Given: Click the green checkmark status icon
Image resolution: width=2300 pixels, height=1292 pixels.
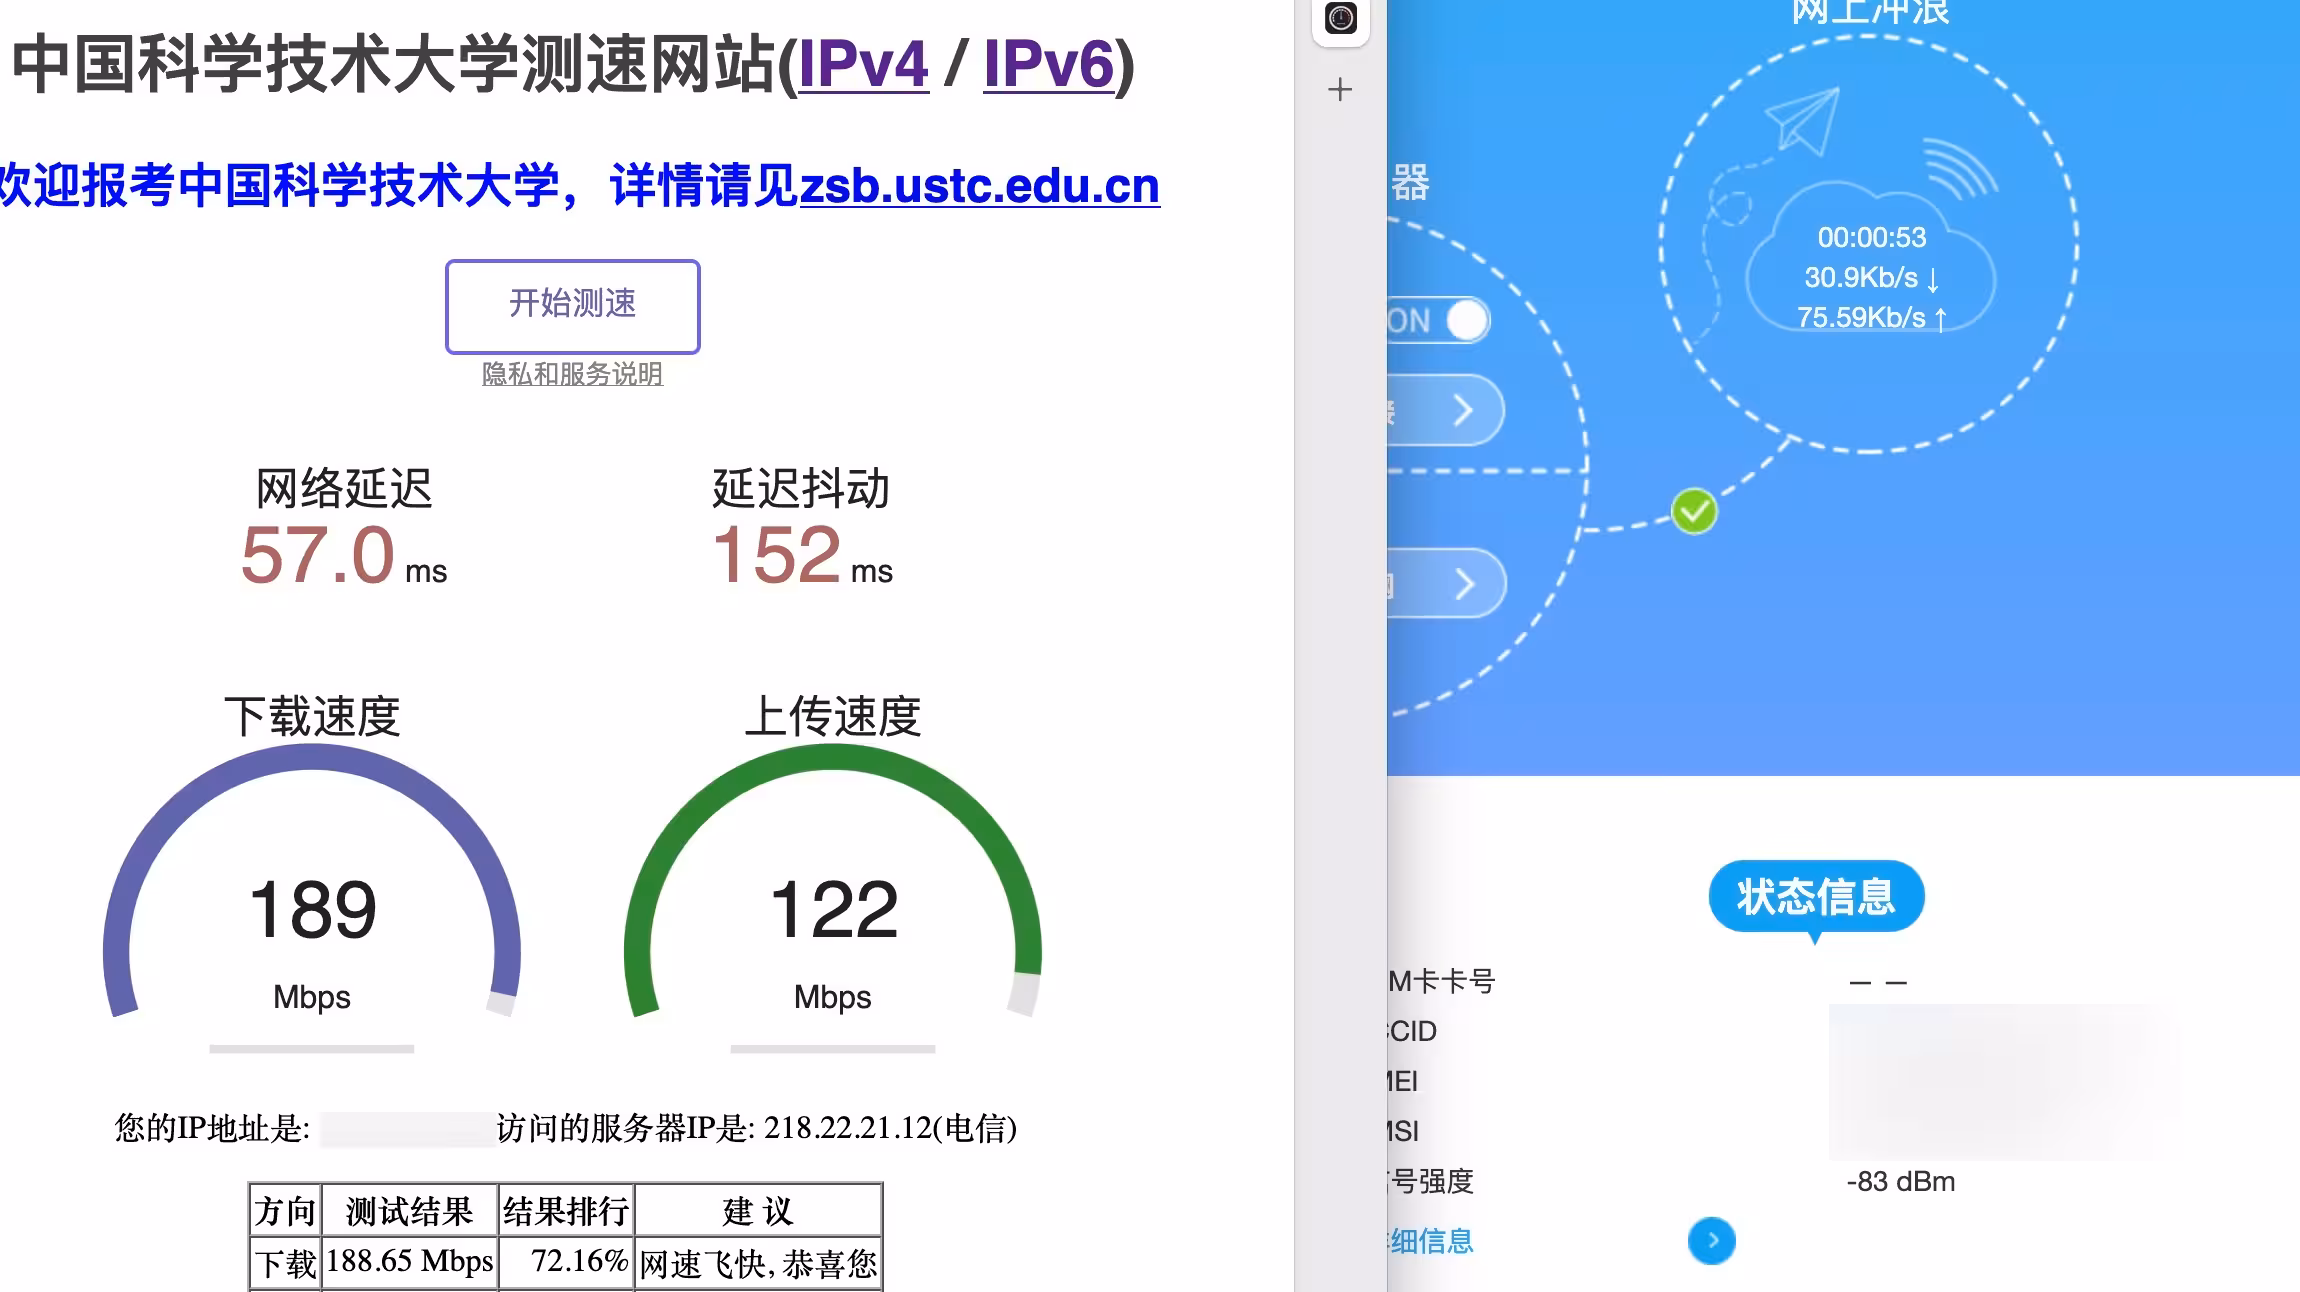Looking at the screenshot, I should pos(1694,512).
